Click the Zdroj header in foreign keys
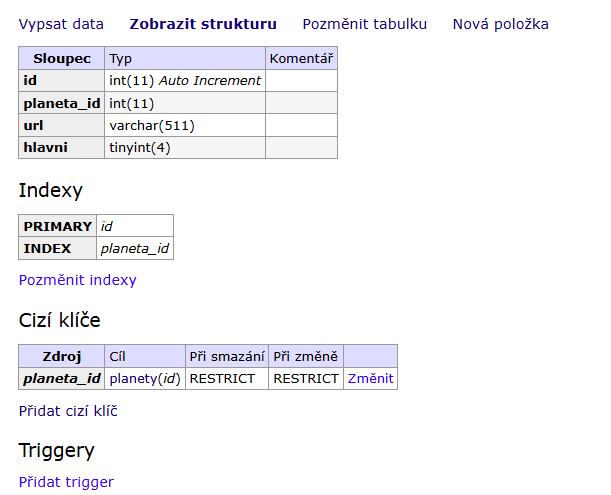Viewport: 611px width, 495px height. click(x=61, y=357)
